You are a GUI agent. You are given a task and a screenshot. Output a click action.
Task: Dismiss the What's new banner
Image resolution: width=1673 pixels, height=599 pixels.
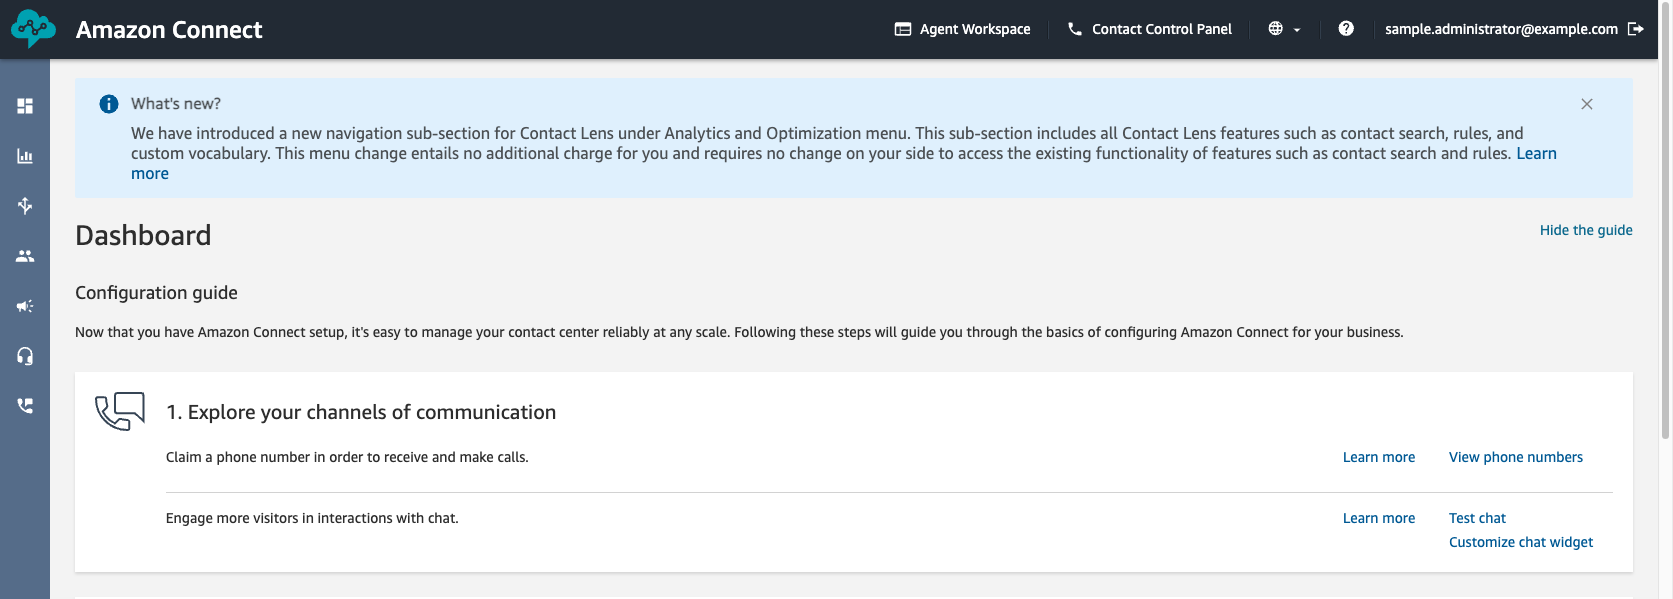tap(1587, 104)
